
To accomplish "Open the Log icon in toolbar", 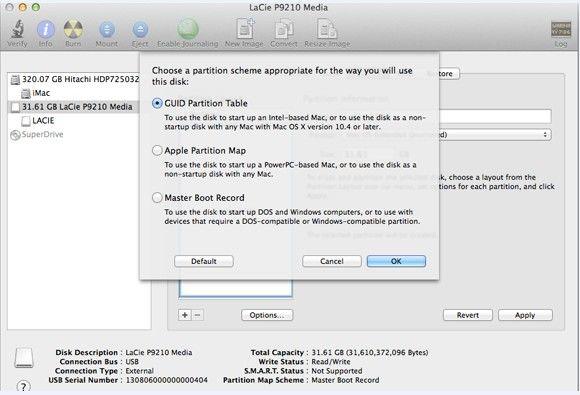I will point(561,29).
